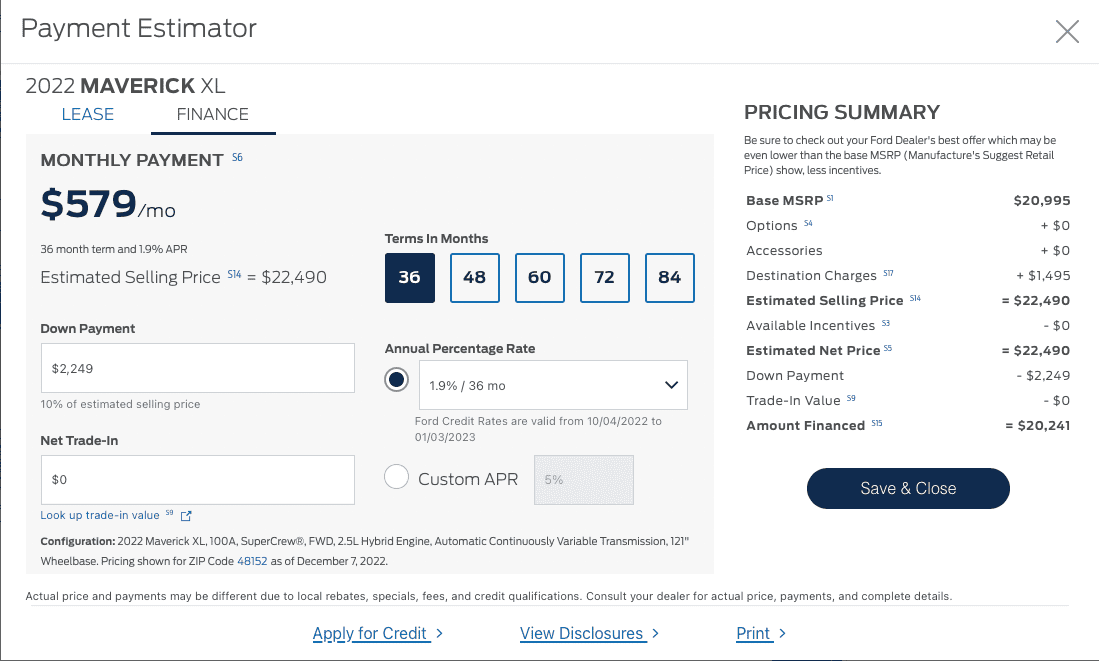Click the PRICING SUMMARY heading

pyautogui.click(x=842, y=112)
